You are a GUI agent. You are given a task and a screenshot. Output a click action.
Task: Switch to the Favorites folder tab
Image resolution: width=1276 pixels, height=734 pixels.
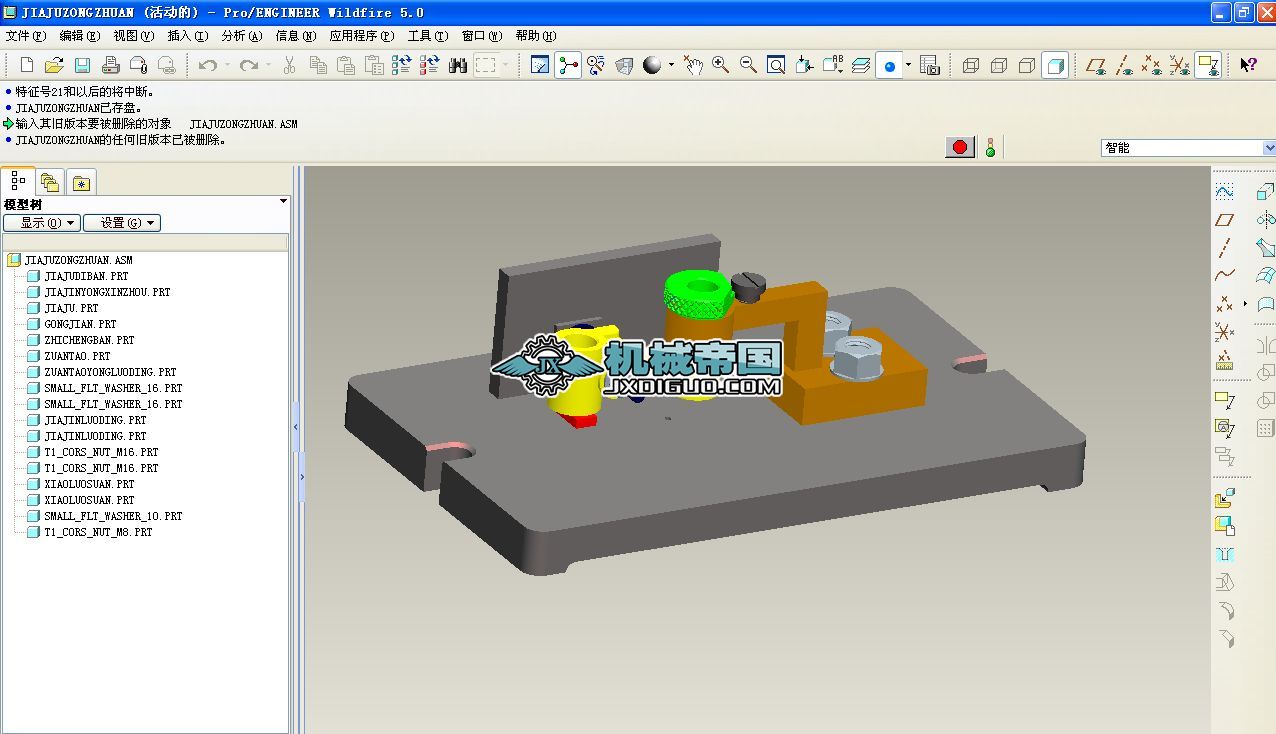81,182
